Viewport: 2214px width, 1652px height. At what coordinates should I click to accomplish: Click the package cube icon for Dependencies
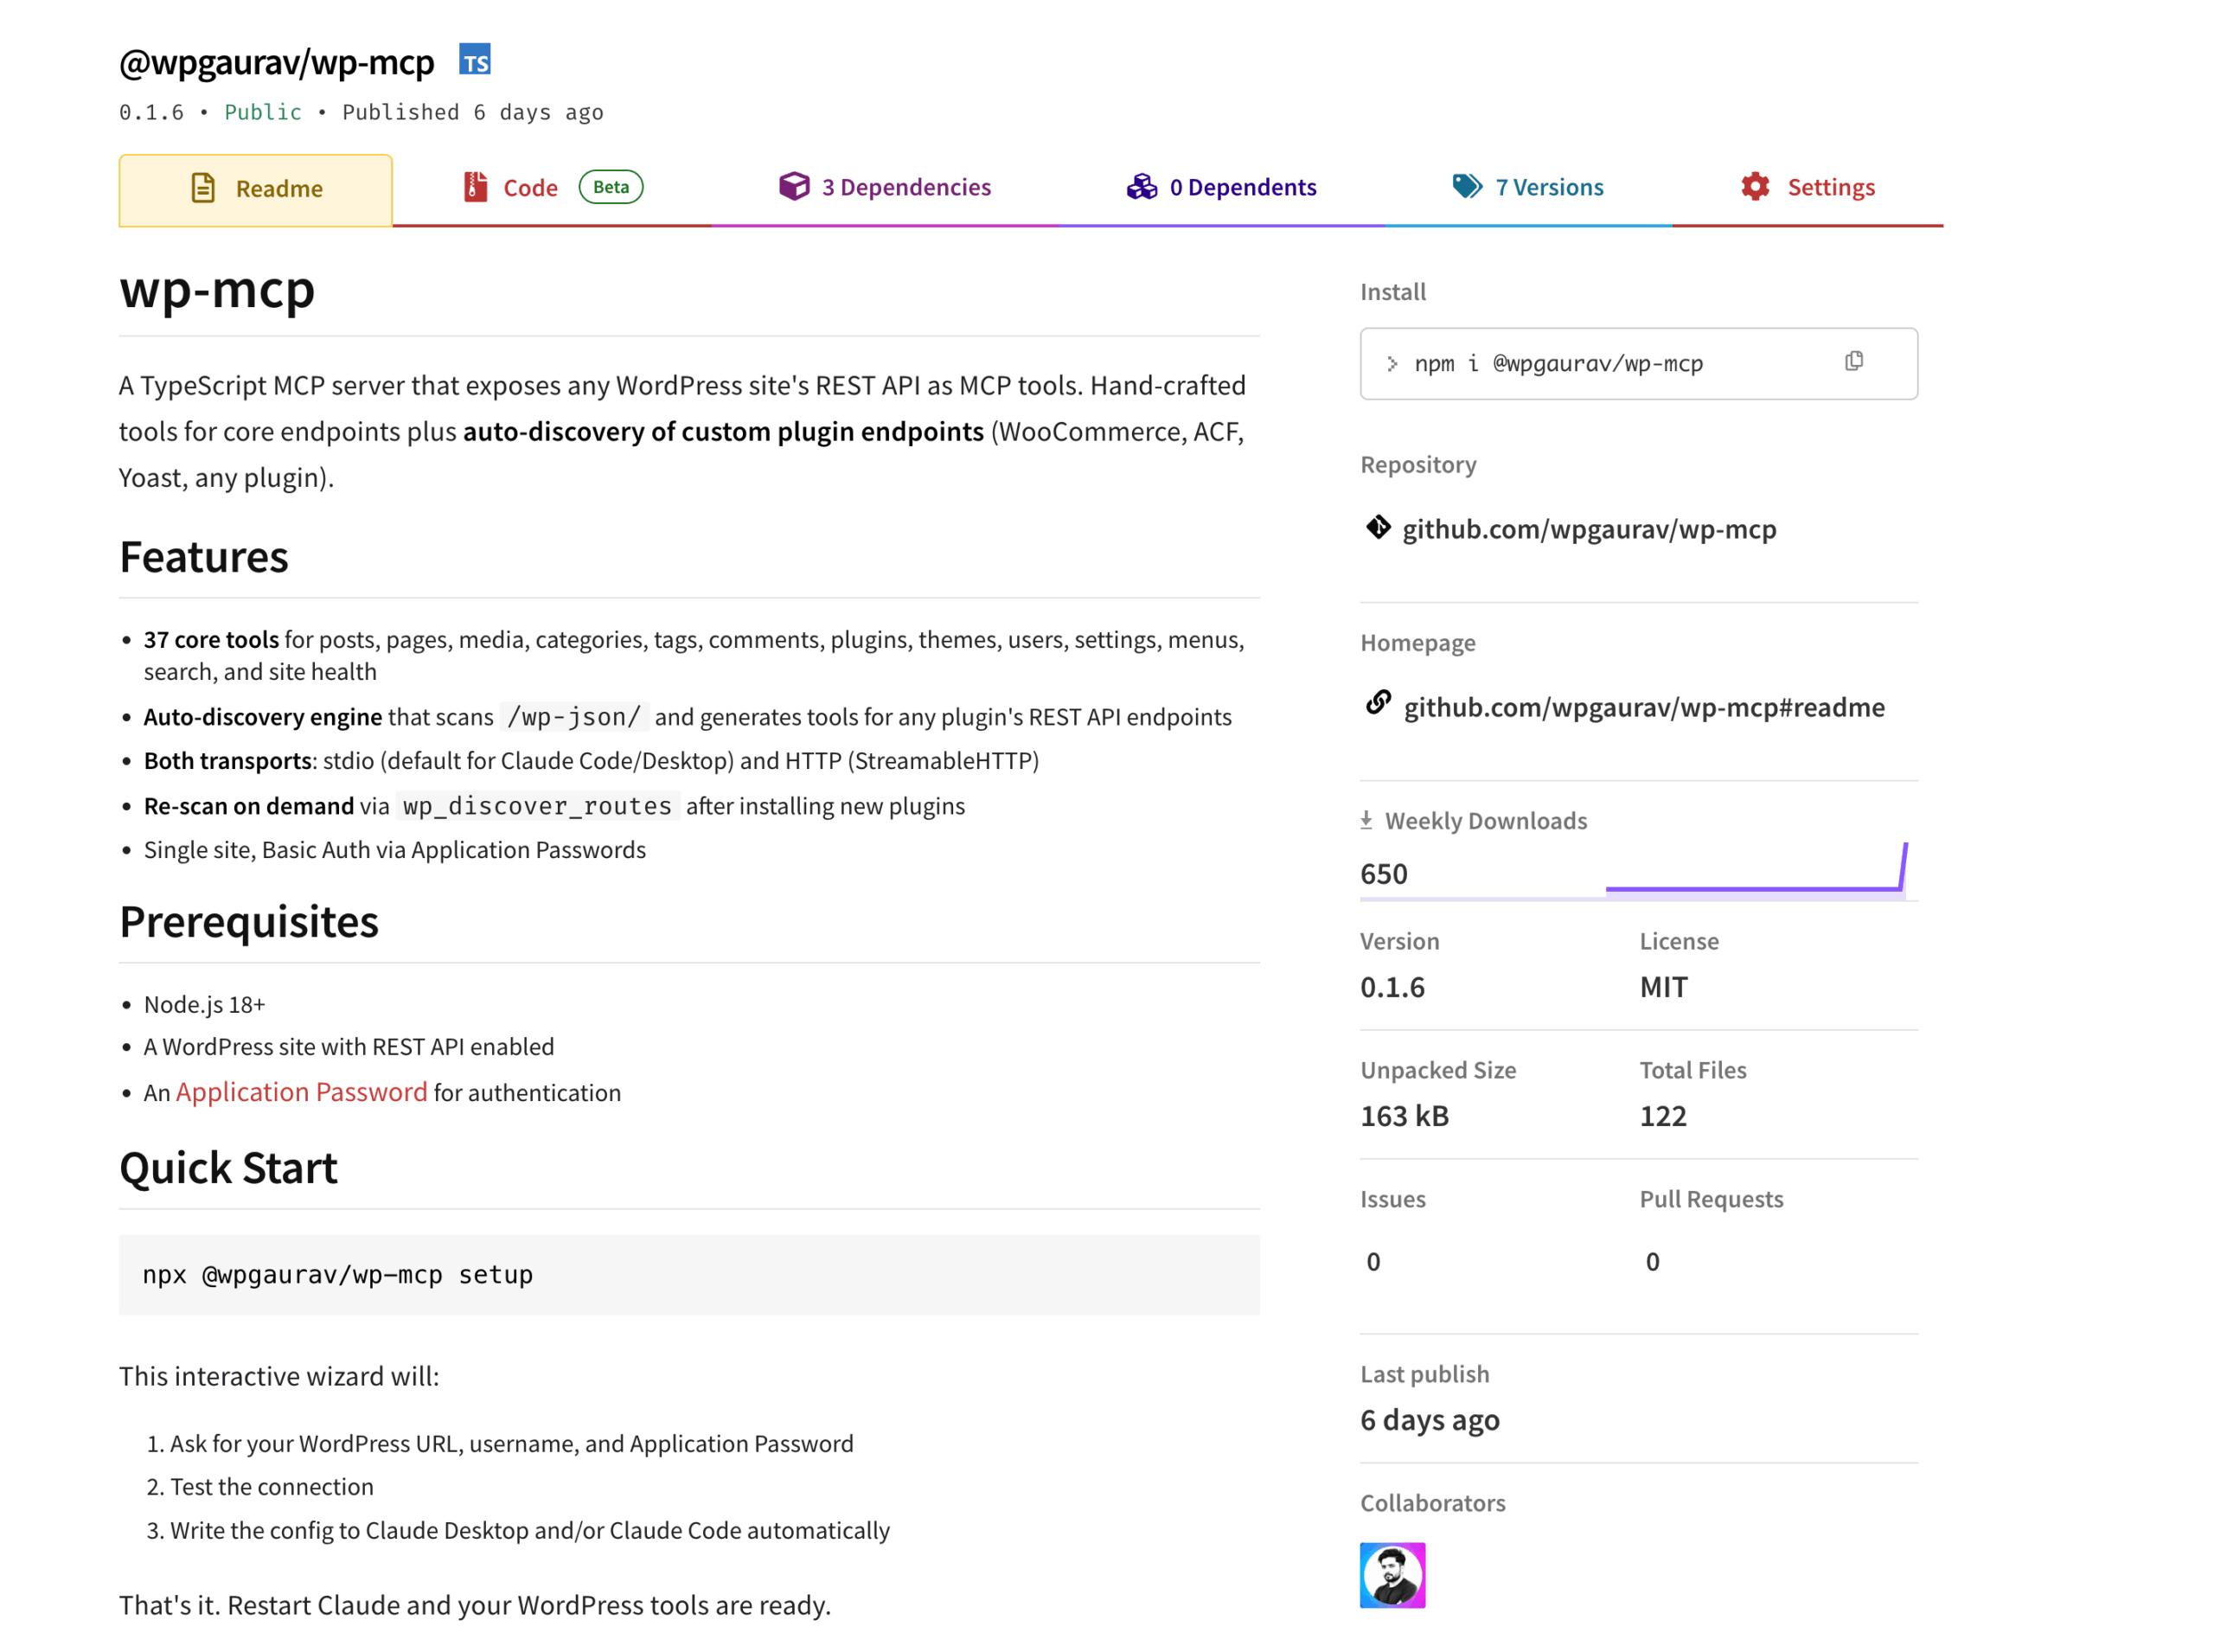(793, 186)
